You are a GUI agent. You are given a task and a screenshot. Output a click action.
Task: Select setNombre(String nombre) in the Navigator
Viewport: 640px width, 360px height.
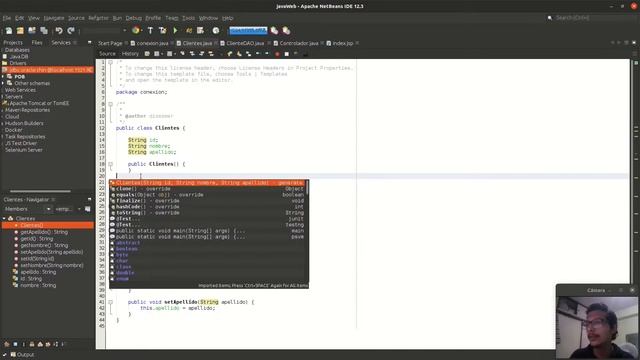point(51,265)
